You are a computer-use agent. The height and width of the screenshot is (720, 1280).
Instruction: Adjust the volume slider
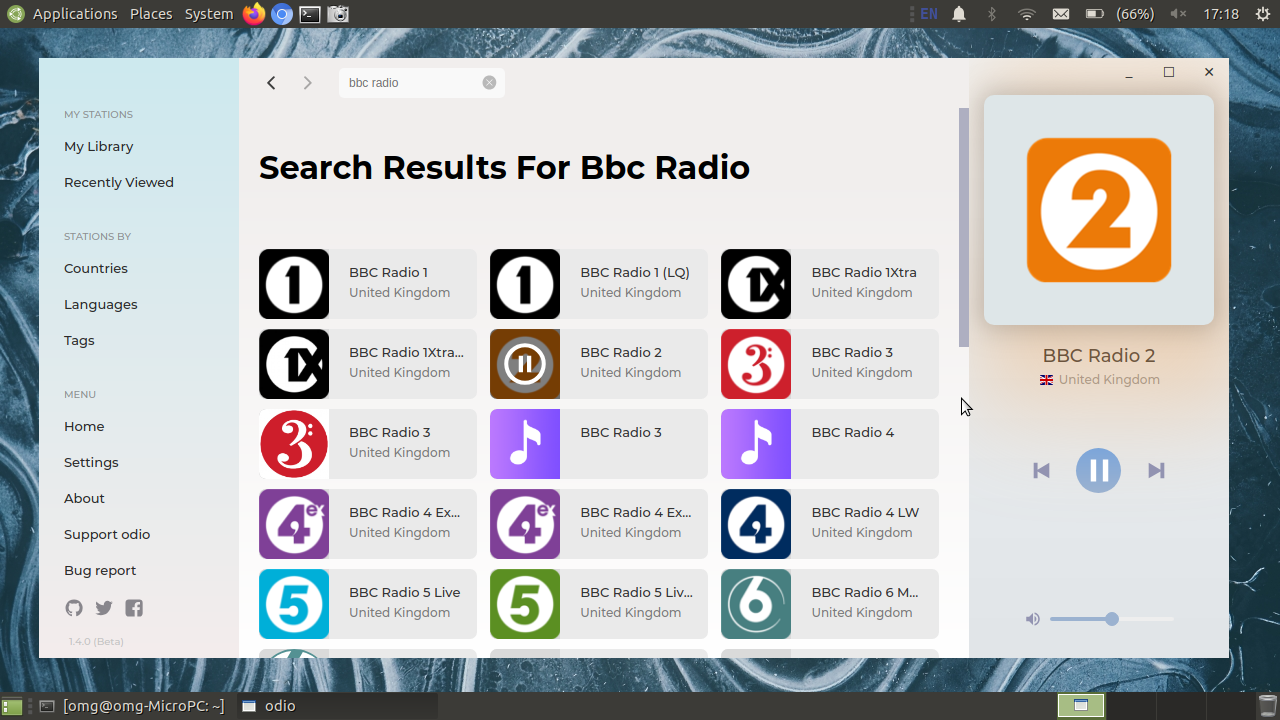coord(1111,619)
